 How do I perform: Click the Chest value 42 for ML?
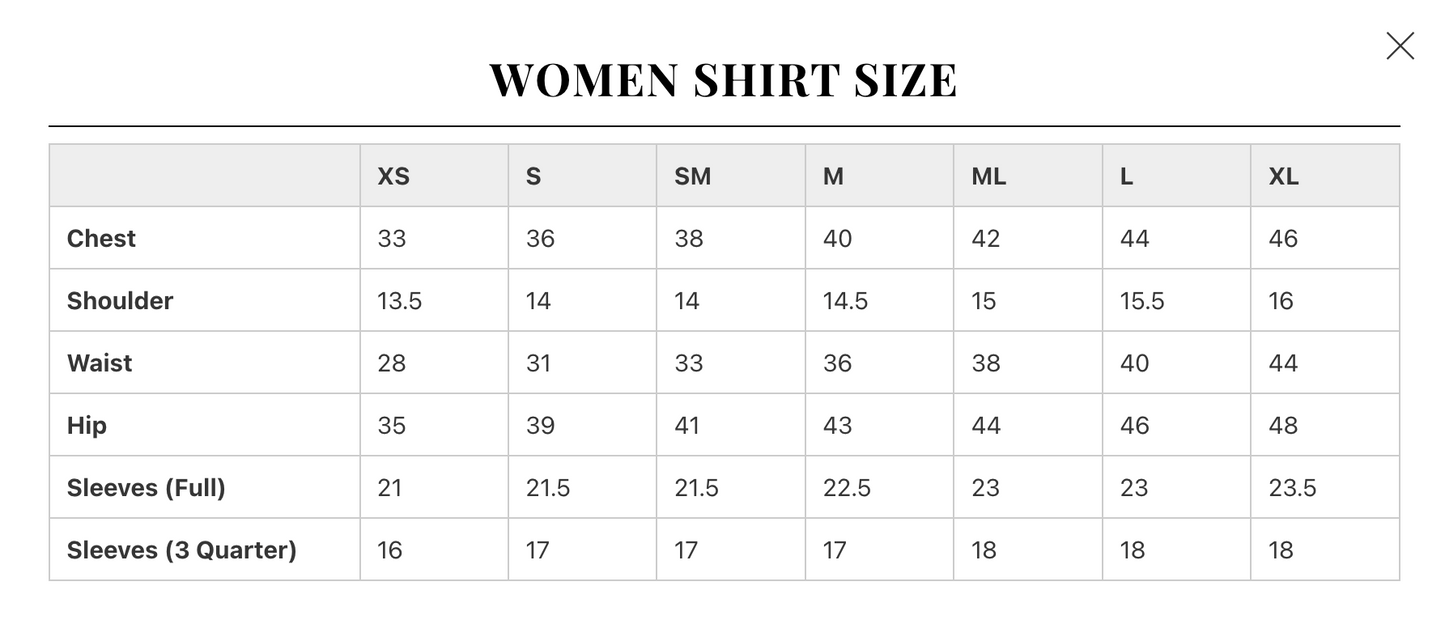pos(986,238)
